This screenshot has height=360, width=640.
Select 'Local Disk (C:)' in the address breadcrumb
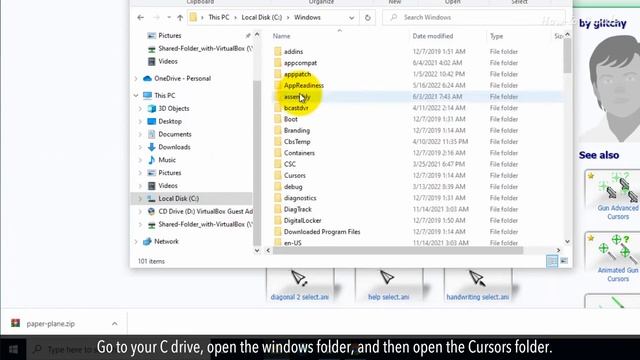pos(262,17)
